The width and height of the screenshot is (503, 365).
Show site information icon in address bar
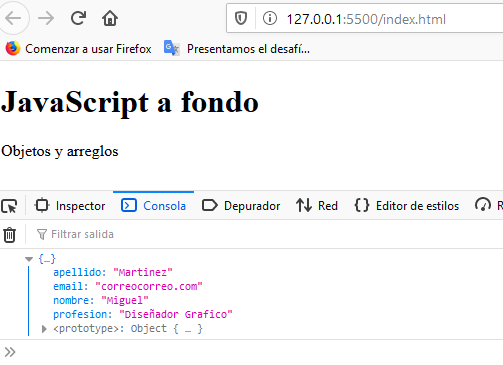(x=270, y=18)
